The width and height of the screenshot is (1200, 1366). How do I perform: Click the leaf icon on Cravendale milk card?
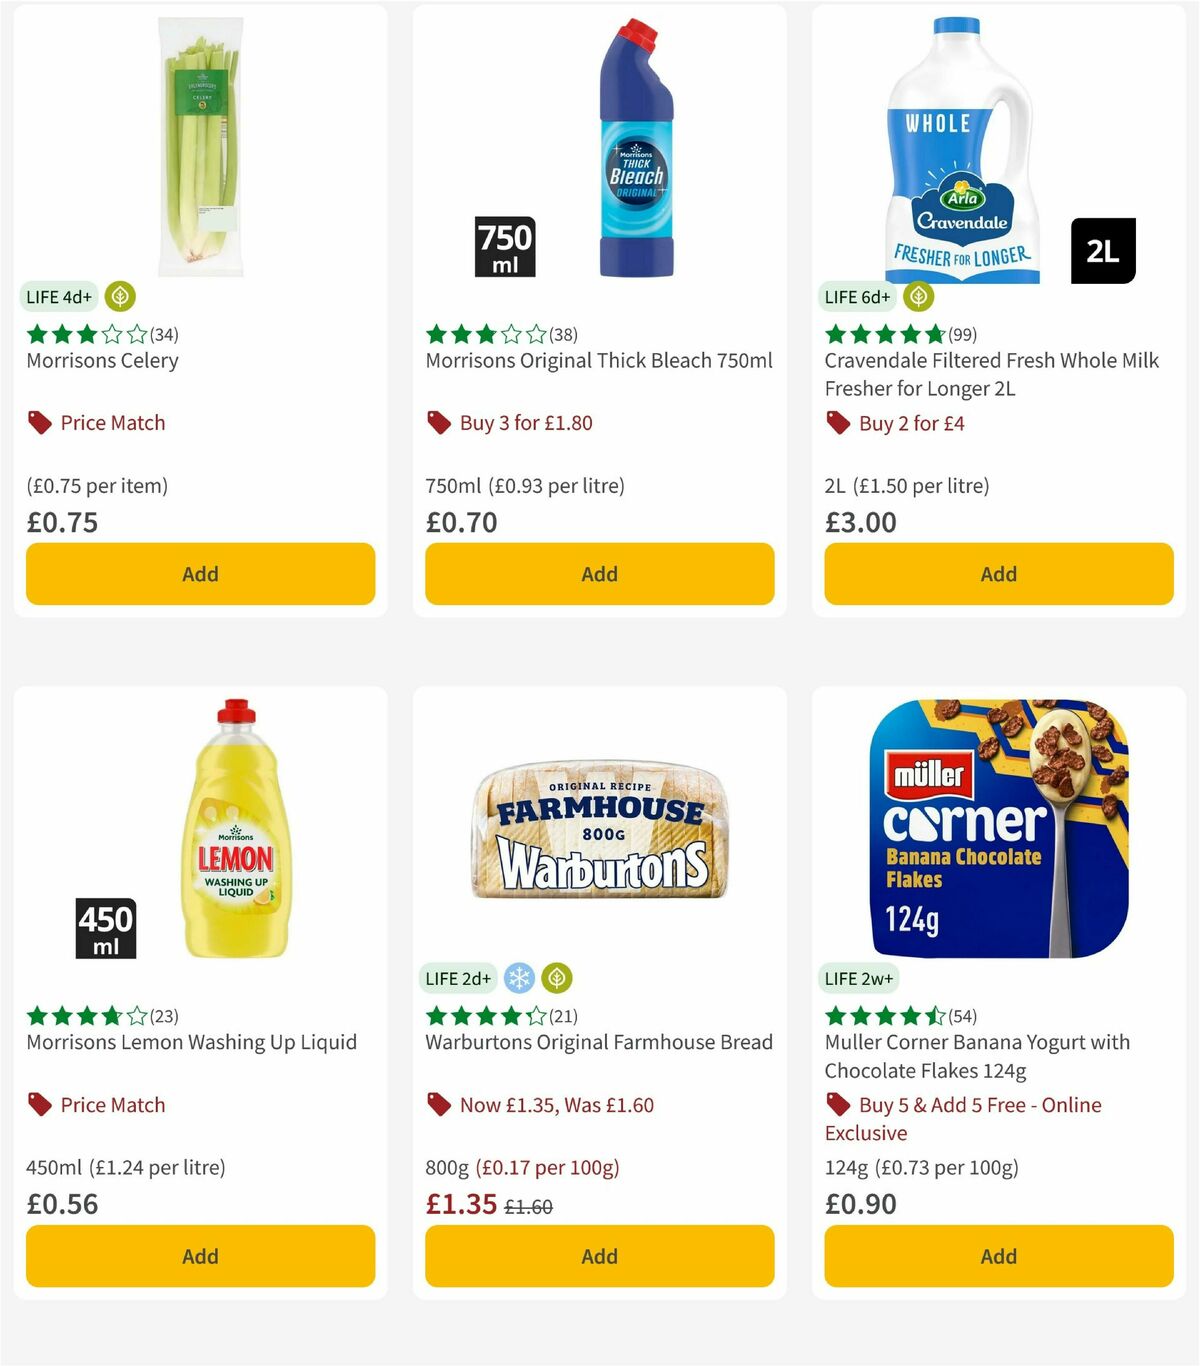coord(917,296)
